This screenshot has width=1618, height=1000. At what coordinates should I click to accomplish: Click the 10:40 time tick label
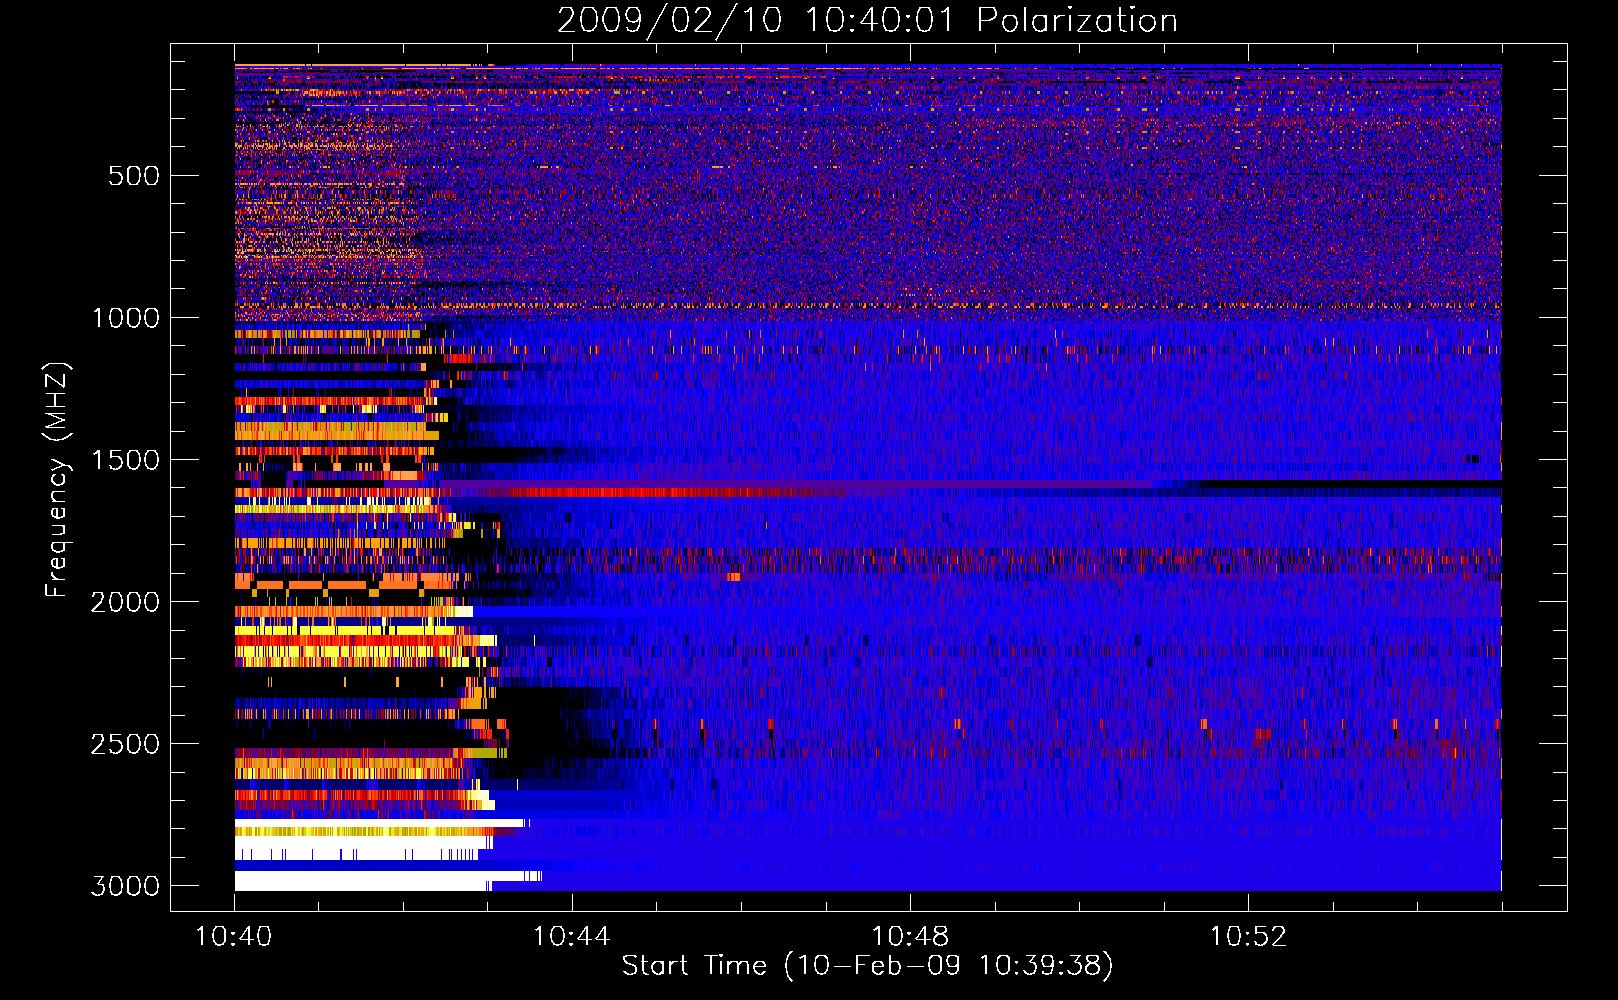click(233, 937)
